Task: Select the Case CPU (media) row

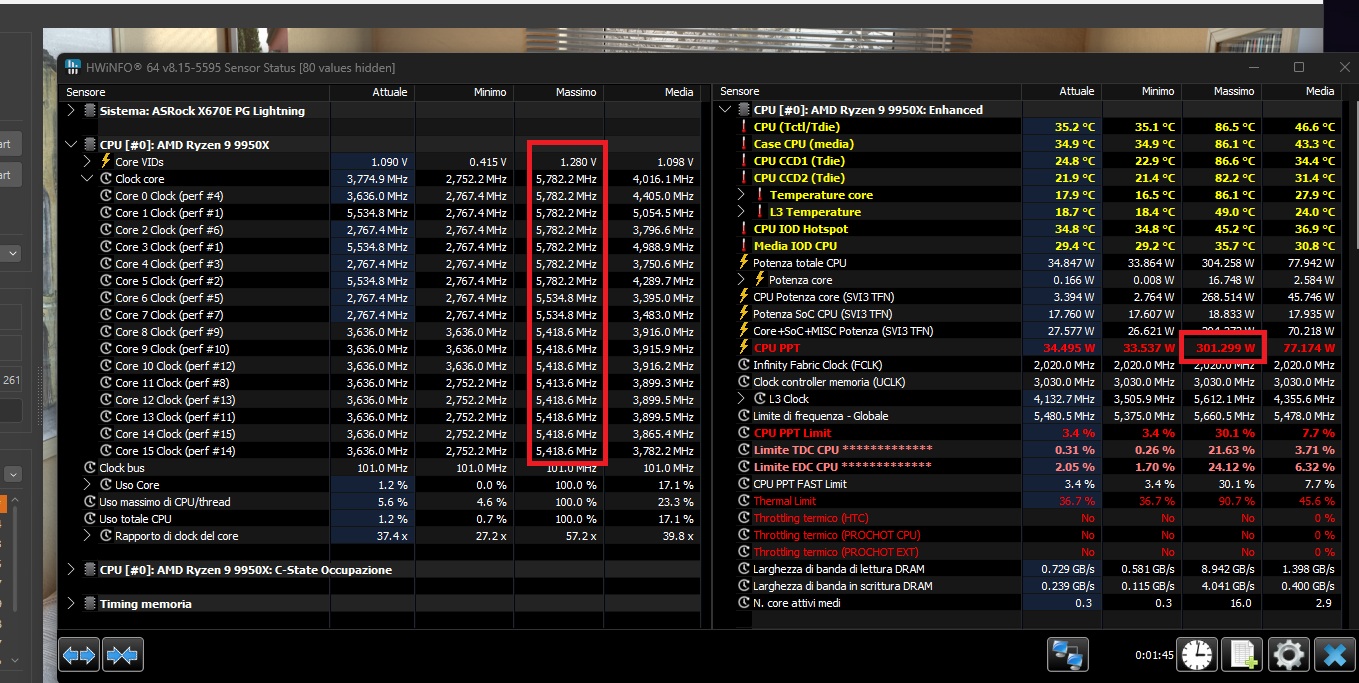Action: coord(1027,144)
